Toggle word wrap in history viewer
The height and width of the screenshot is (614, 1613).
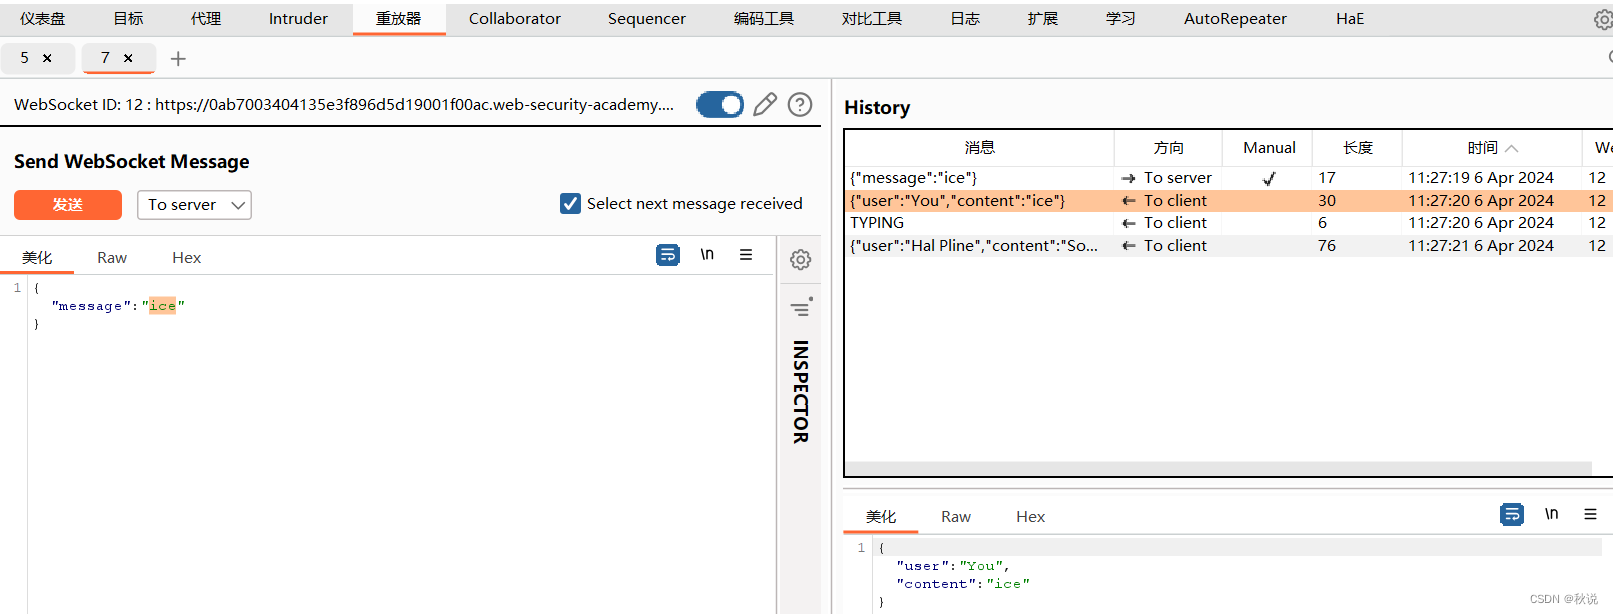point(1512,514)
